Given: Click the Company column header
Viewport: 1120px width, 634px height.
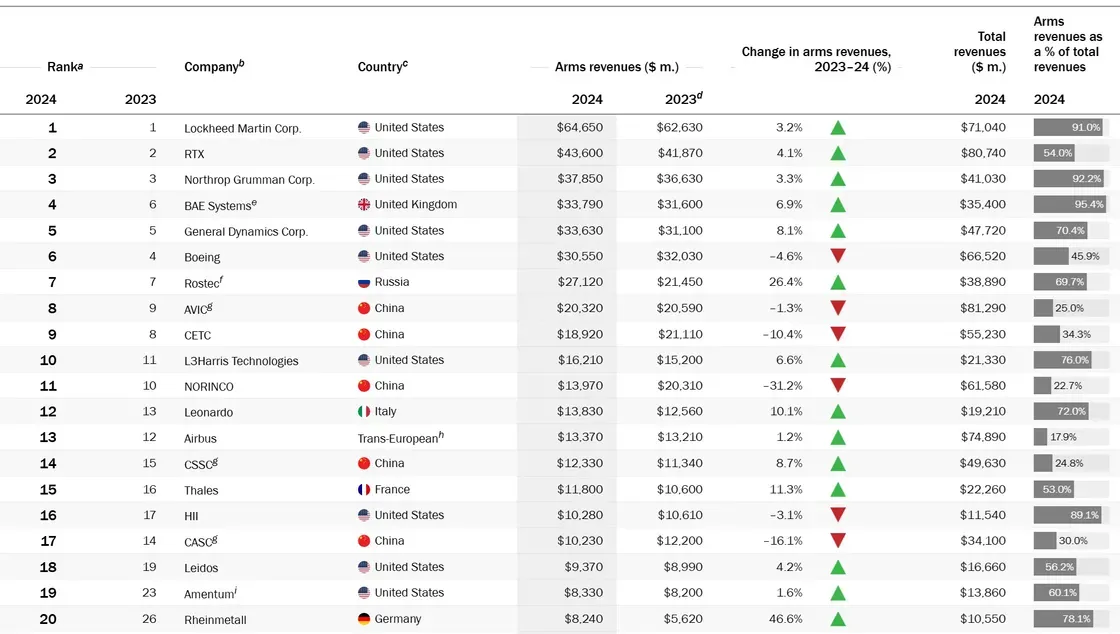Looking at the screenshot, I should pyautogui.click(x=214, y=66).
